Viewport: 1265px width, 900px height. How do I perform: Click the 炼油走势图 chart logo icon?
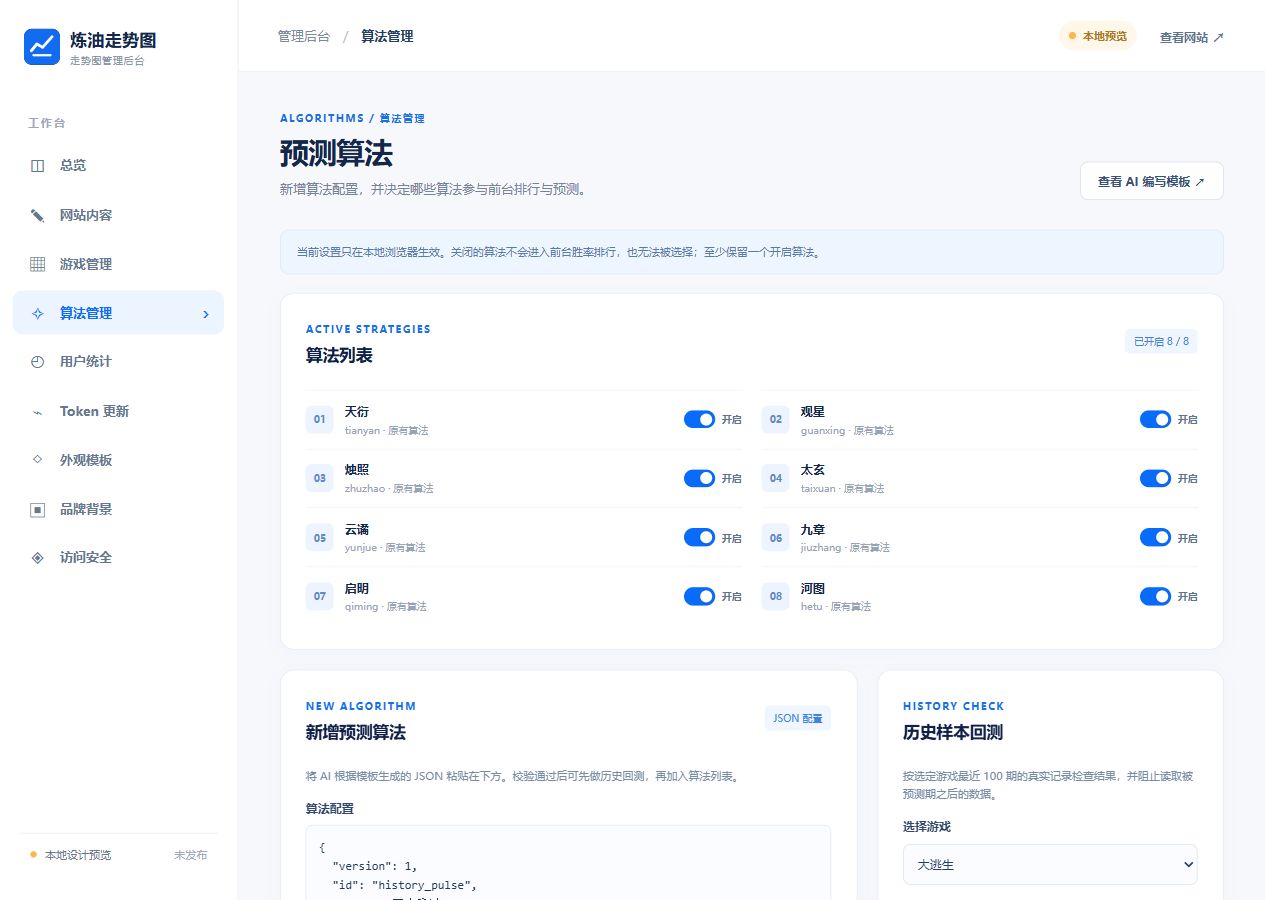pos(42,46)
